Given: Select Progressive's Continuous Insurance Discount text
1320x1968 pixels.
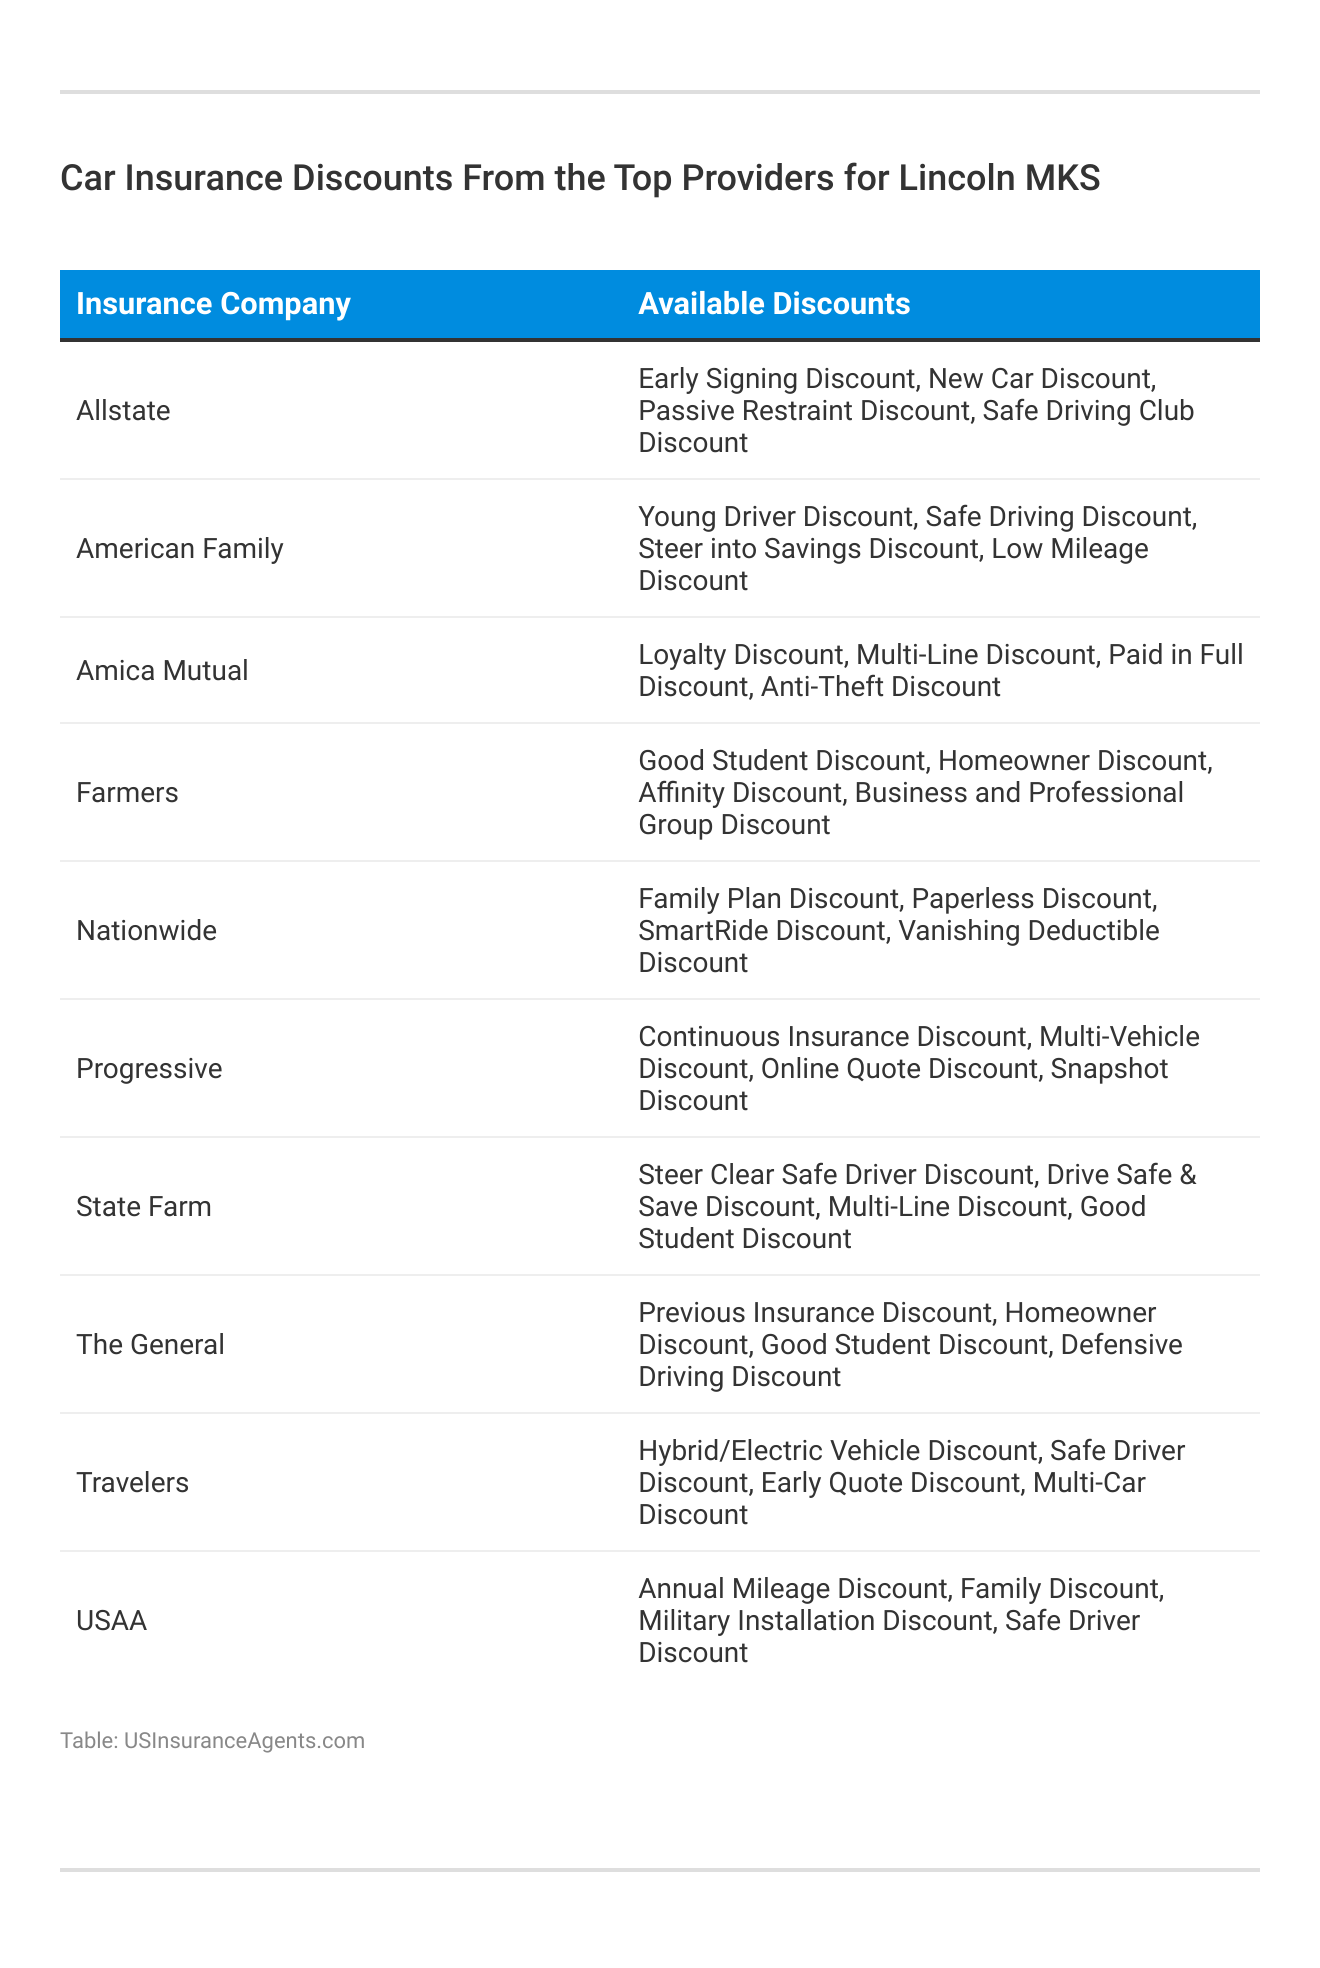Looking at the screenshot, I should click(832, 1037).
